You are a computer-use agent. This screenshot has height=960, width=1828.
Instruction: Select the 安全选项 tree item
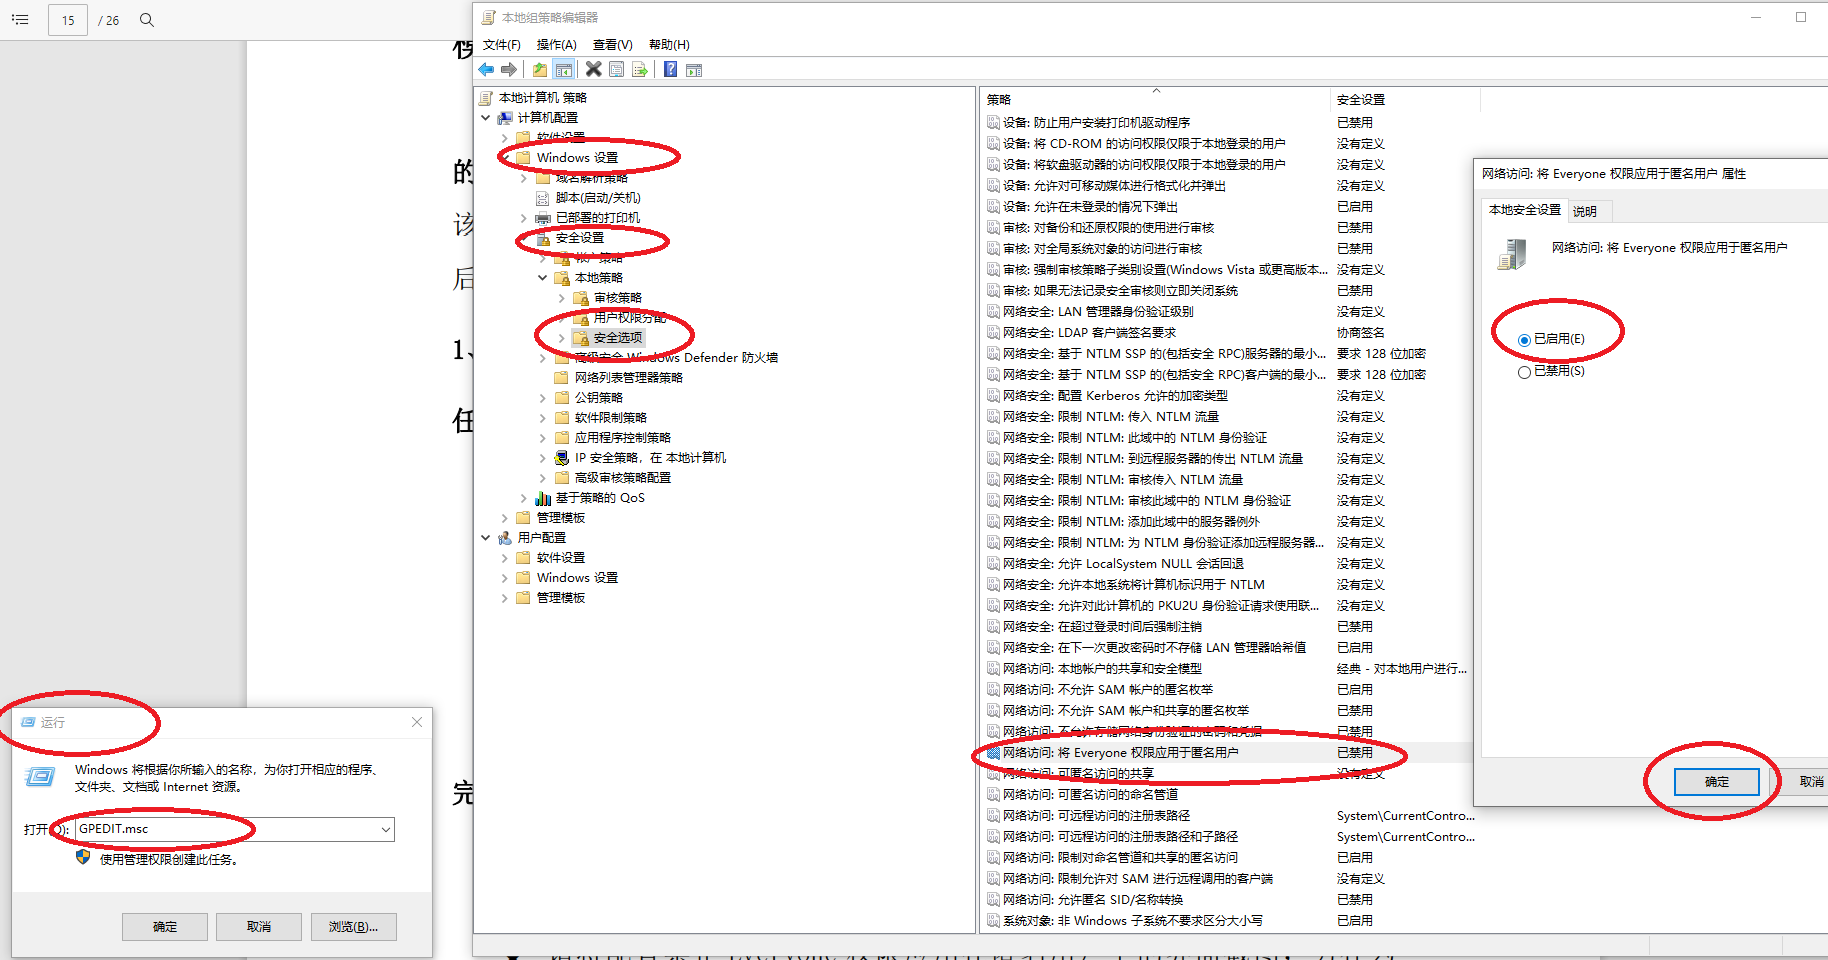click(618, 338)
